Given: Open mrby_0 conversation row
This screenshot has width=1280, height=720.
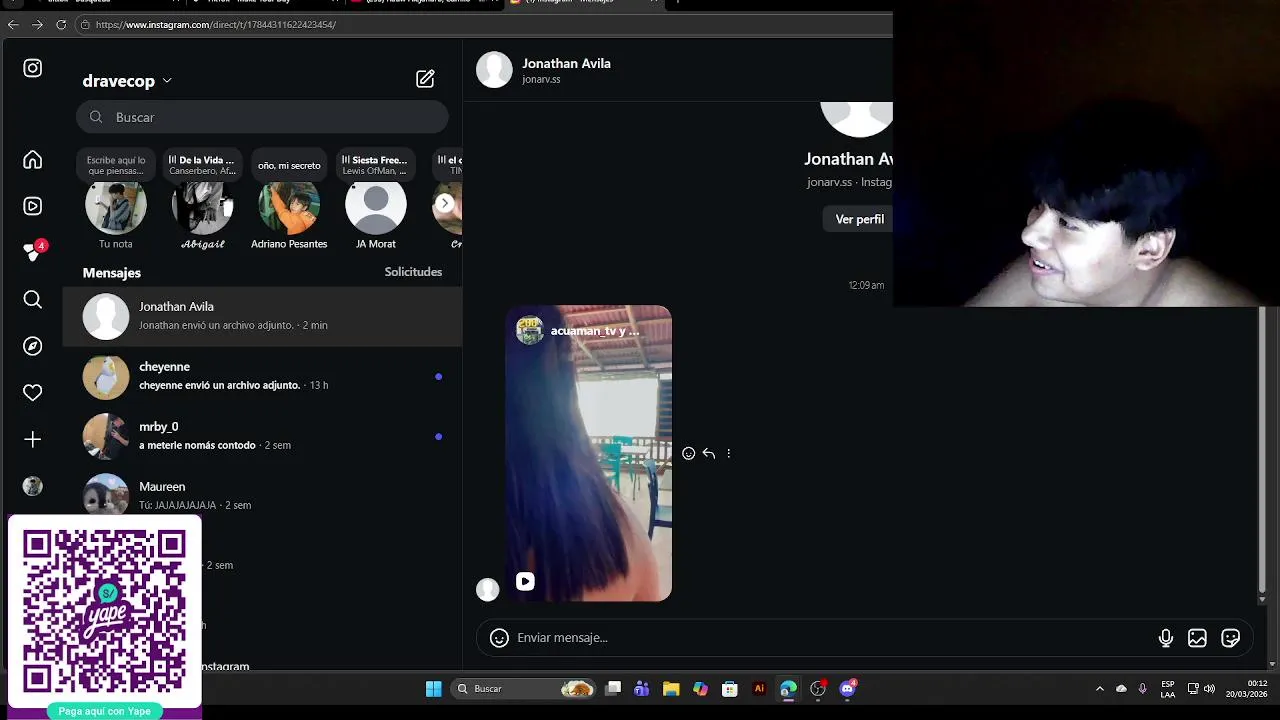Looking at the screenshot, I should (x=262, y=436).
